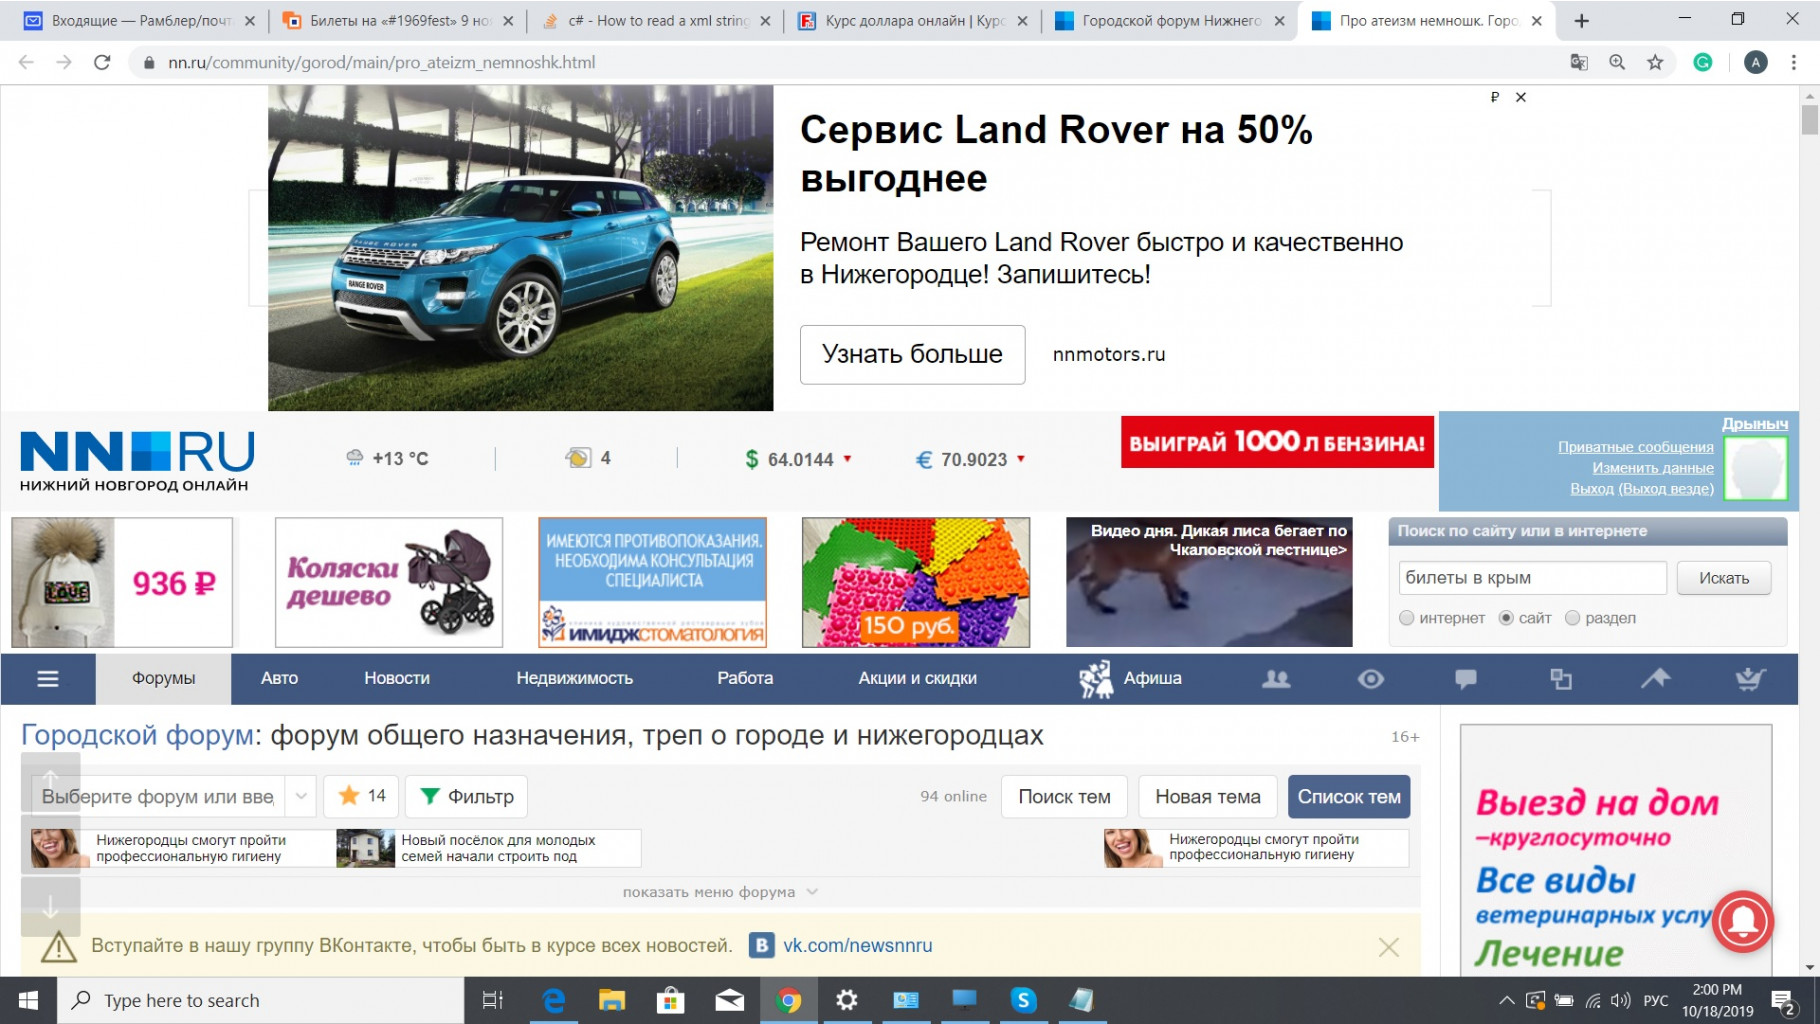
Task: Open the Афиша section
Action: point(1131,679)
